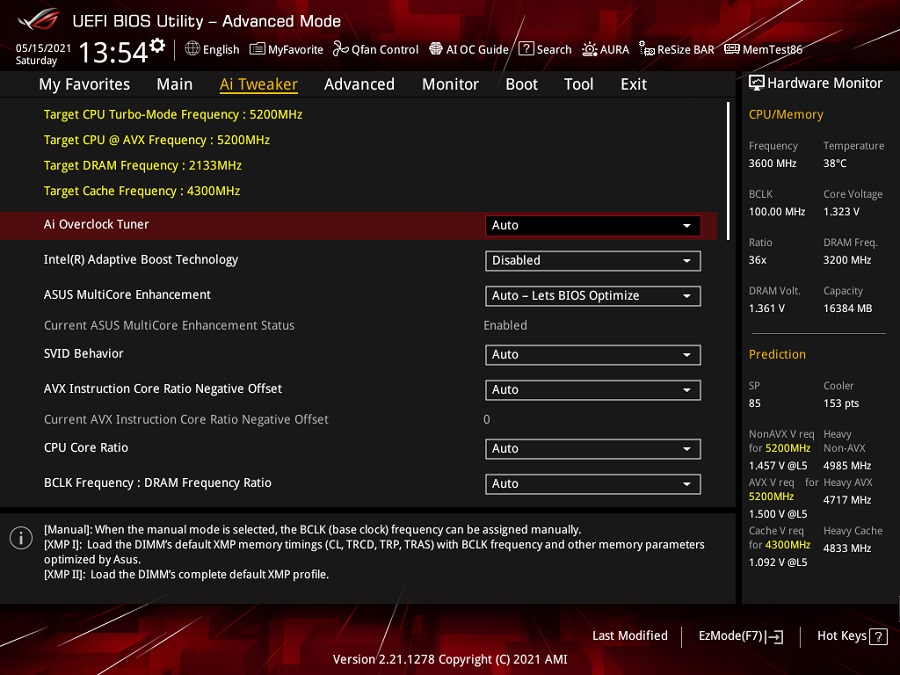Click EzMode exit arrow icon
The height and width of the screenshot is (675, 900).
tap(774, 636)
